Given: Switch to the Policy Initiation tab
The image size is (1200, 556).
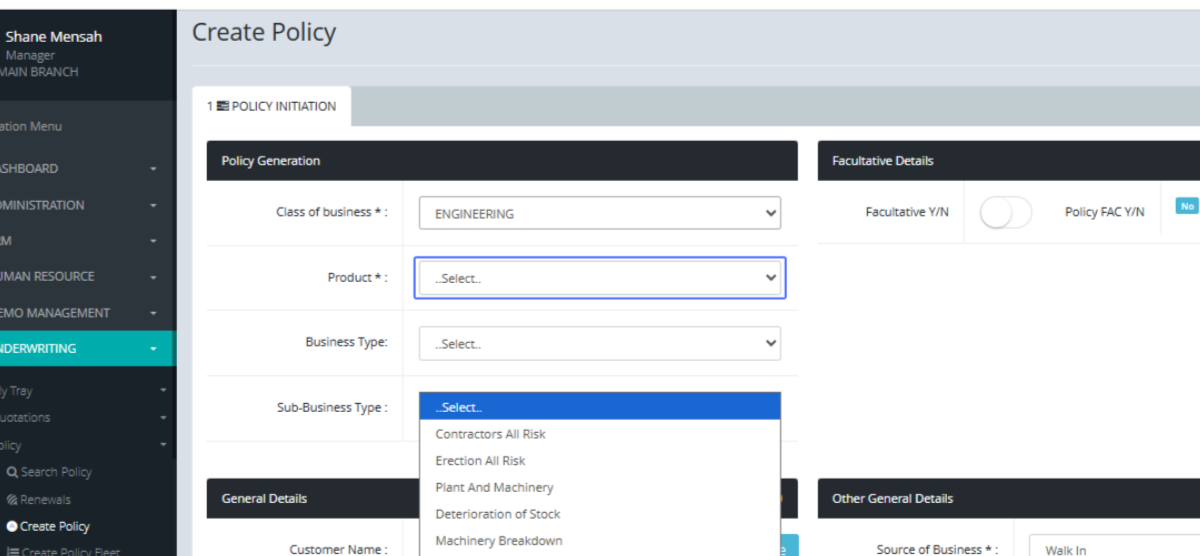Looking at the screenshot, I should click(272, 106).
